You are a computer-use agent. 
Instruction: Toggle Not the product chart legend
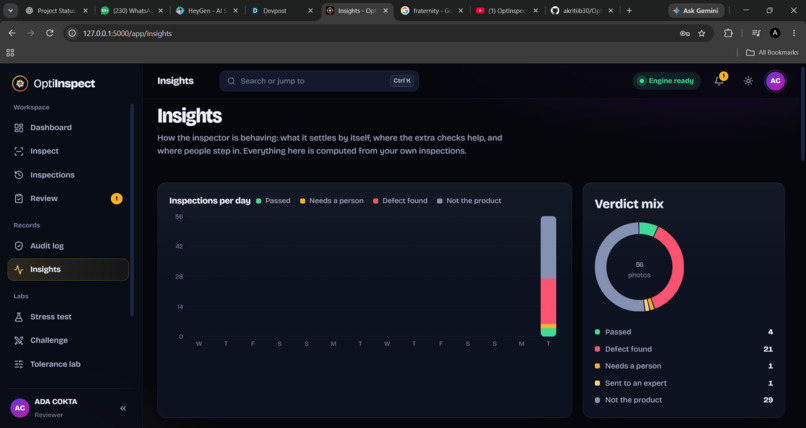(469, 201)
